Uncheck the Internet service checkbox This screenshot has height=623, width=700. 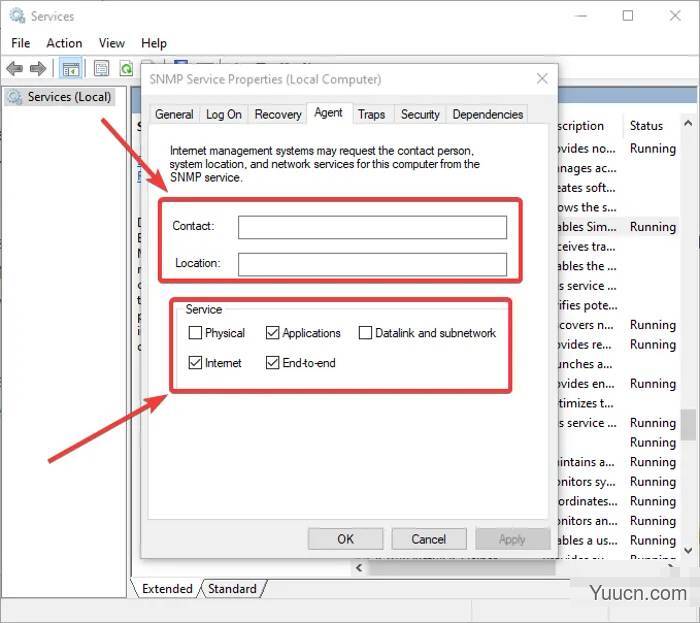(195, 362)
